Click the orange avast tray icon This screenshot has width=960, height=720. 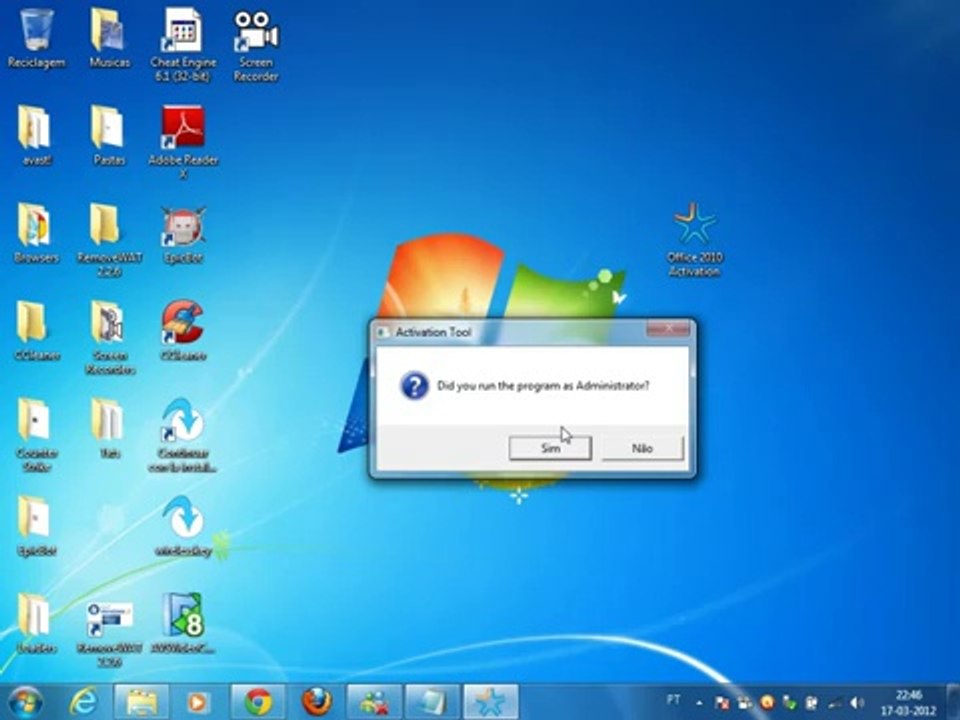tap(767, 703)
